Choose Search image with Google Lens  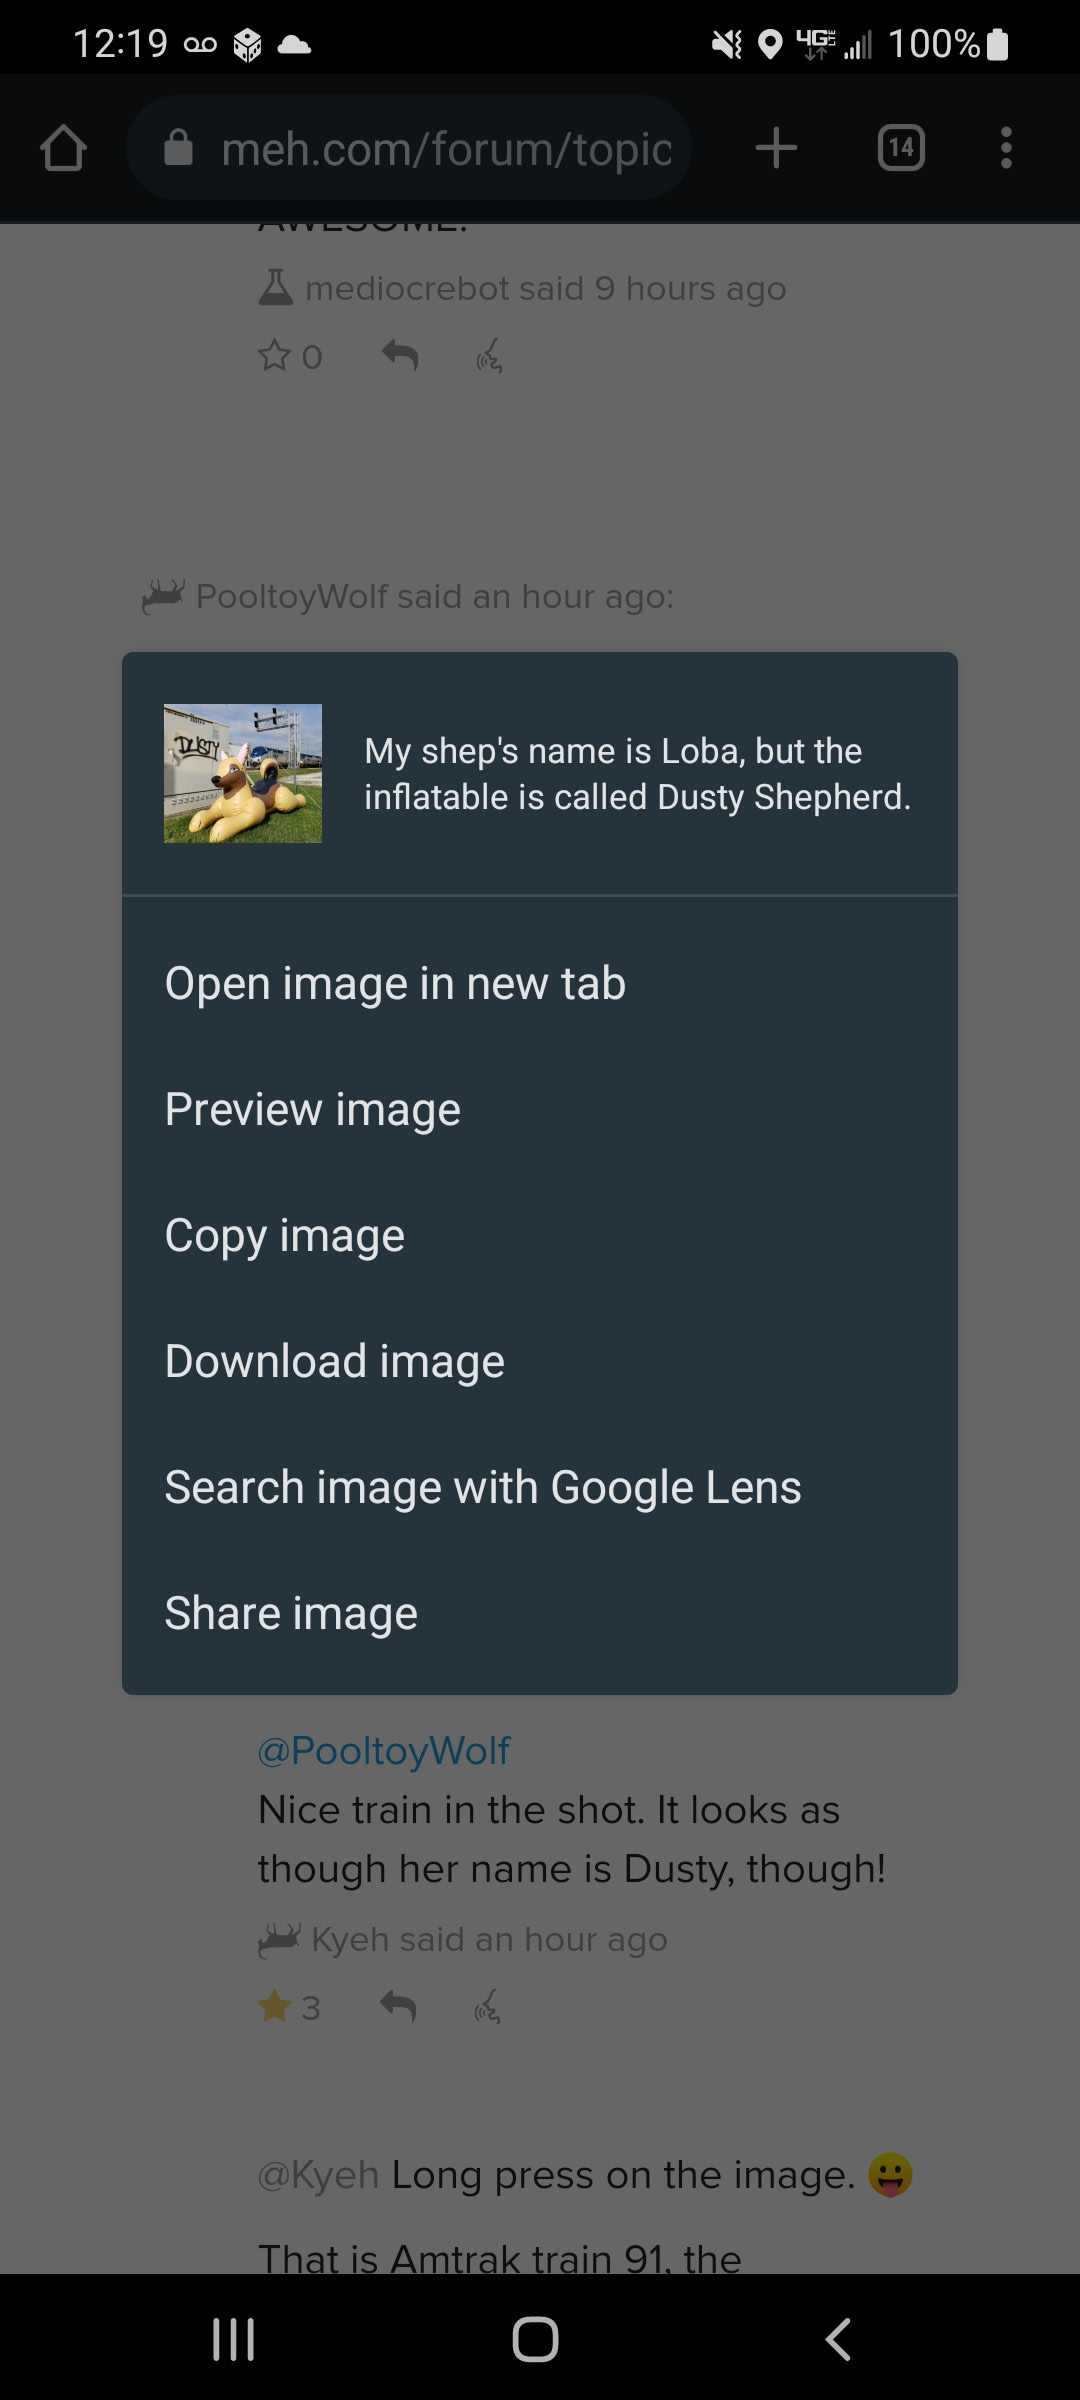click(x=483, y=1488)
